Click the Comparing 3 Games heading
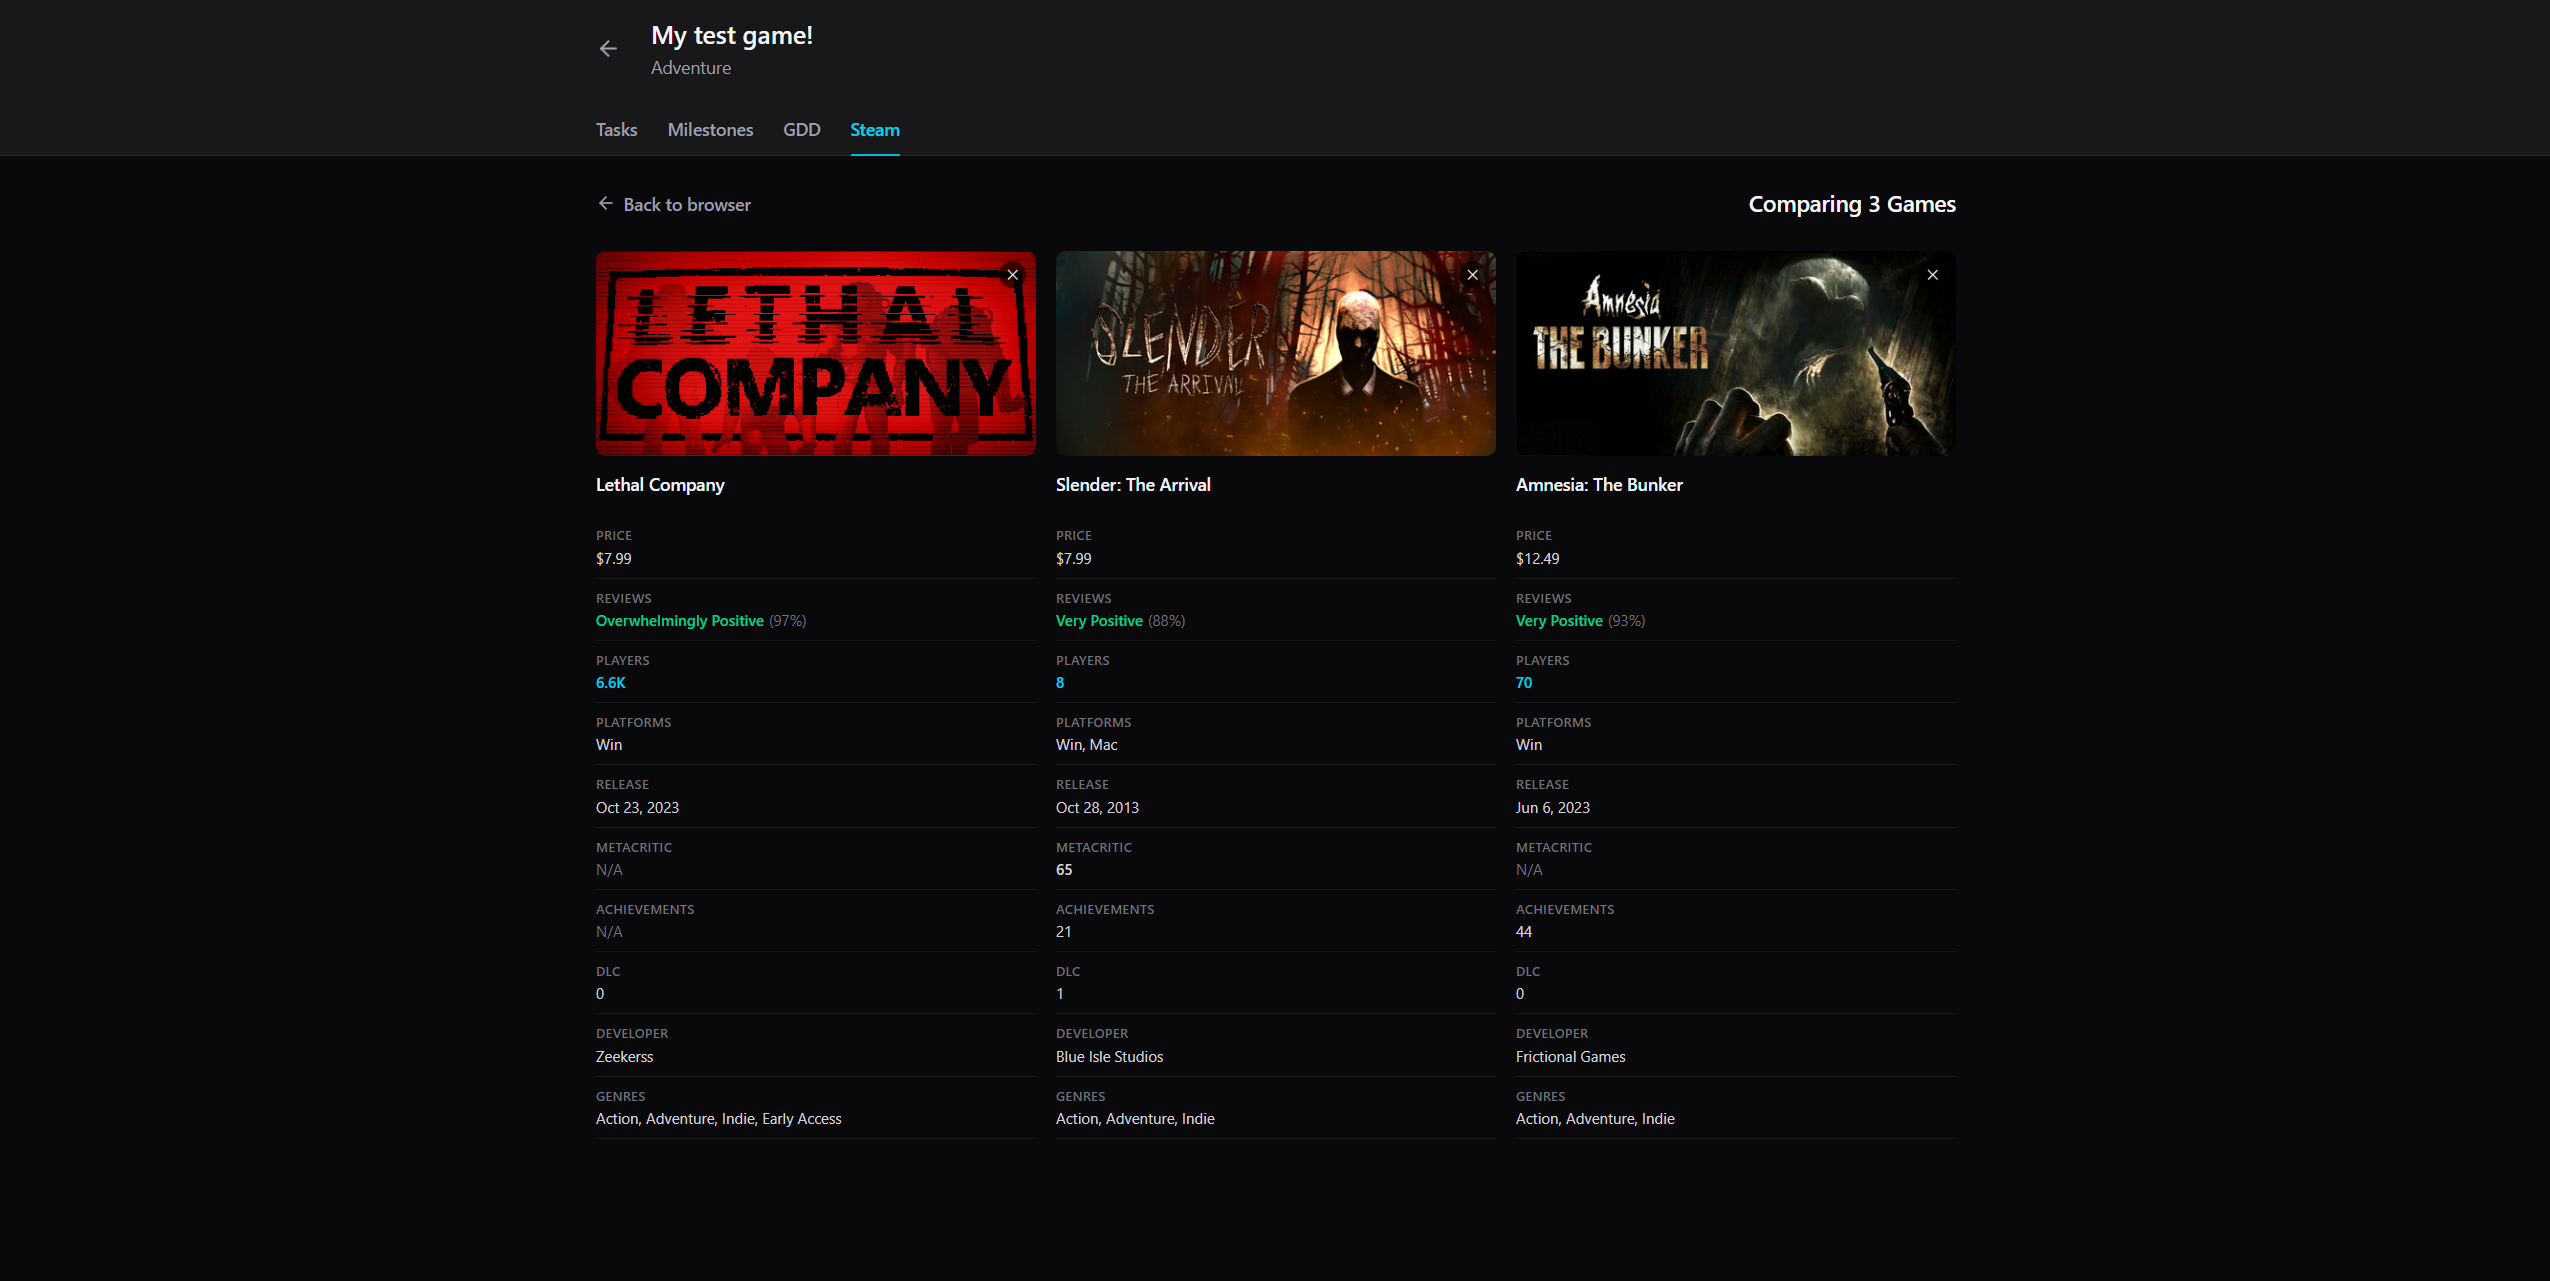The height and width of the screenshot is (1281, 2550). coord(1852,204)
